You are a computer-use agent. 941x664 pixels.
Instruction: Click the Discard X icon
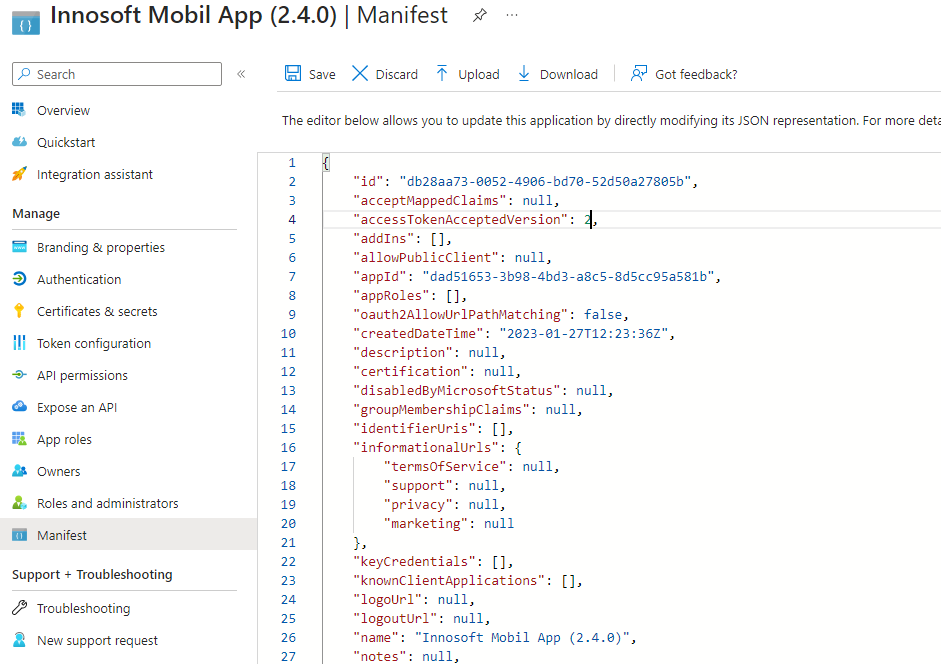(360, 74)
